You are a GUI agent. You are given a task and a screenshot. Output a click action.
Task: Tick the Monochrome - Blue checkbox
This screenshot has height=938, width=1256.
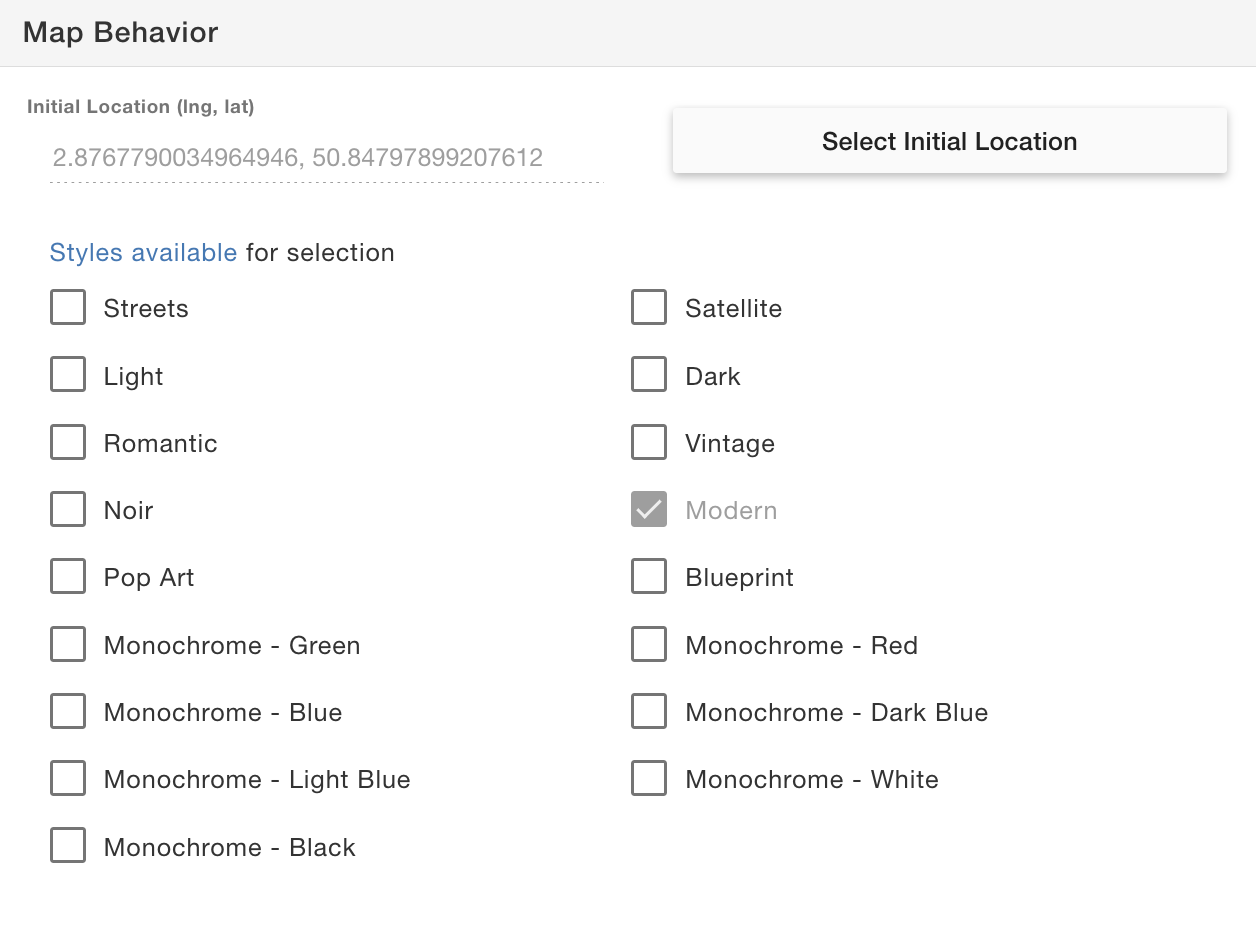[x=68, y=712]
